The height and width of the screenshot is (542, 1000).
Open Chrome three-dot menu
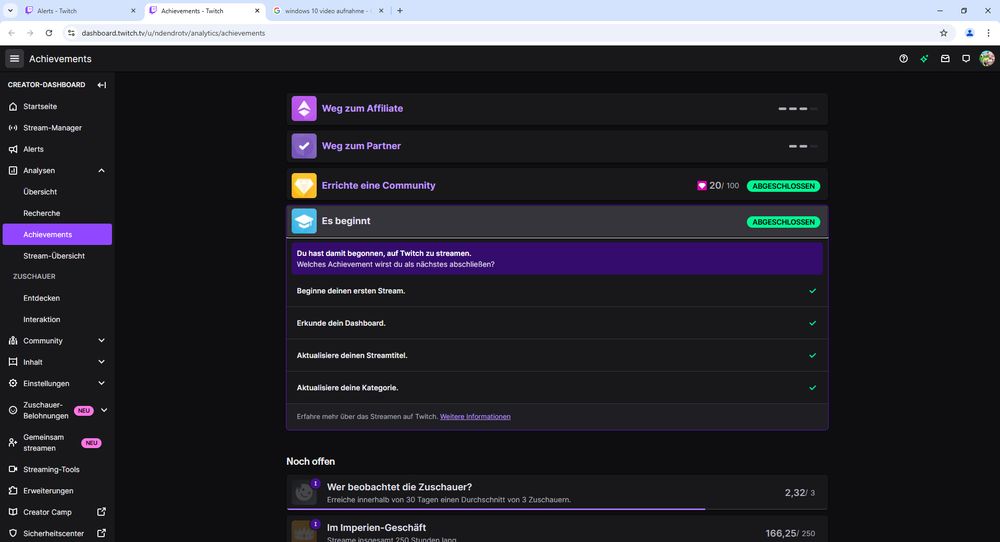[989, 33]
